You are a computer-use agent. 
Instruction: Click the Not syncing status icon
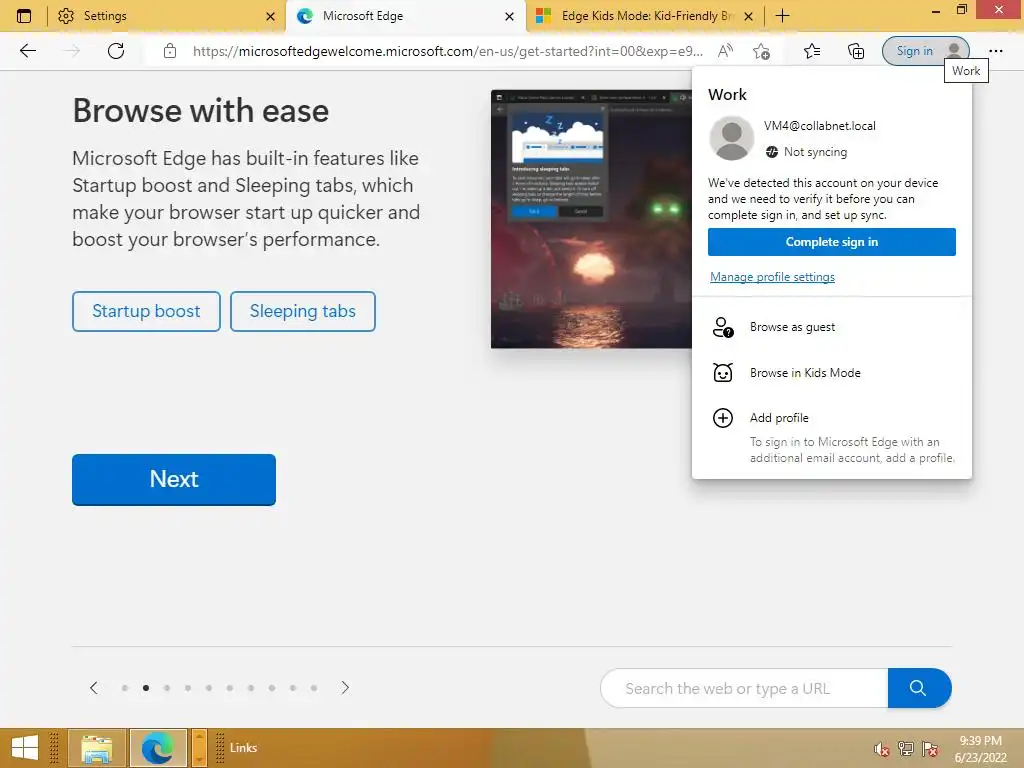point(771,152)
